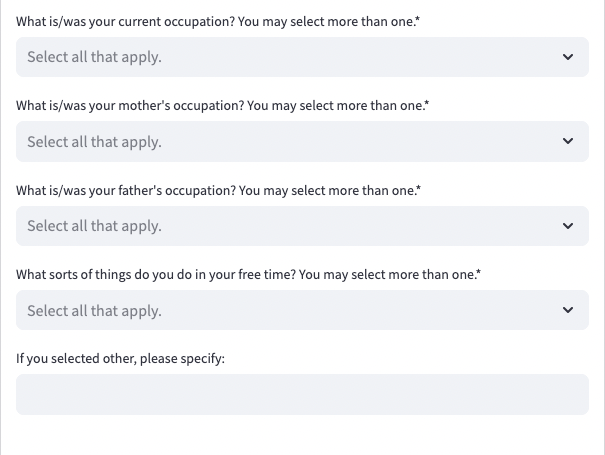Click 'Select all that apply.' under free time question
Screen dimensions: 605x455
click(x=94, y=311)
